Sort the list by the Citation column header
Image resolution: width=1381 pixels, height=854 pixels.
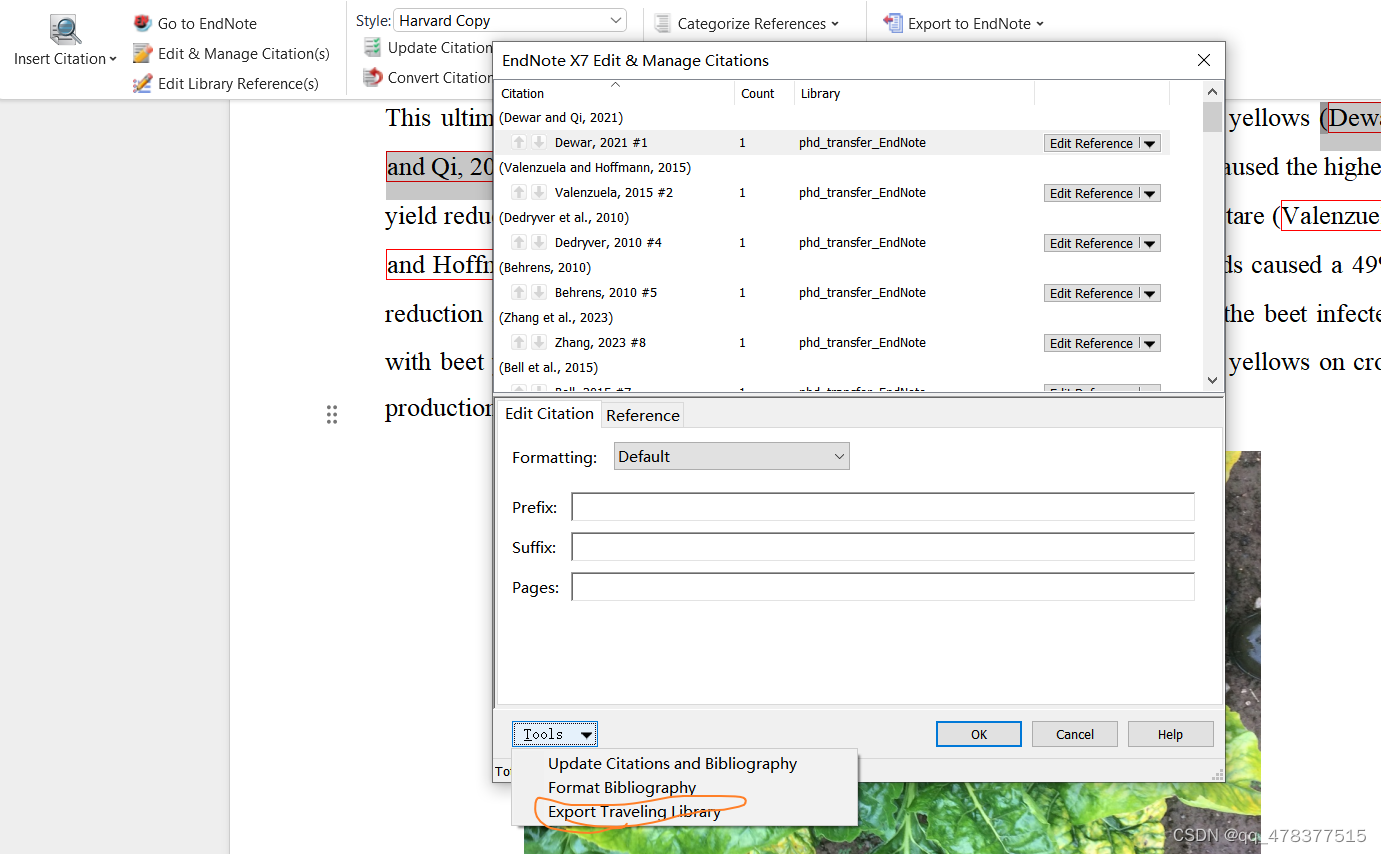615,93
